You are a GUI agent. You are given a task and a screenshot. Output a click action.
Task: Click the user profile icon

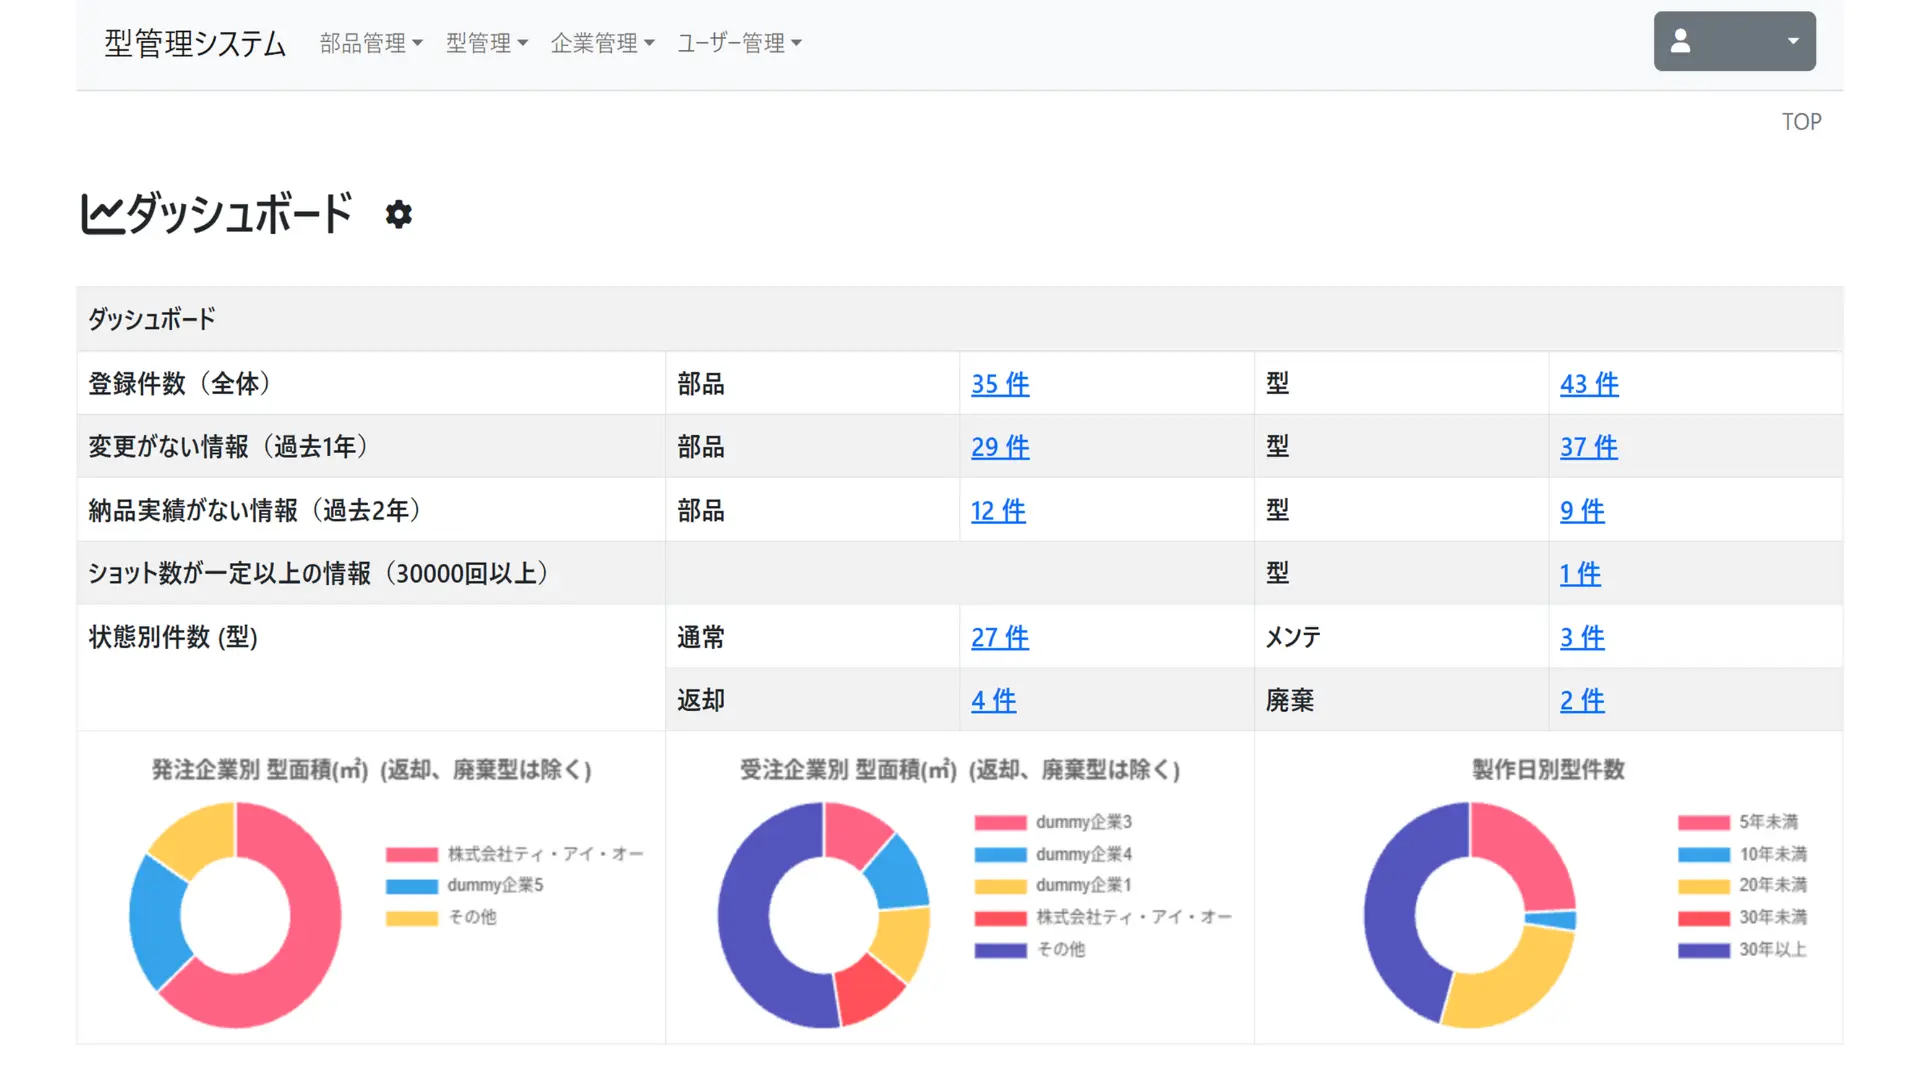(1680, 41)
